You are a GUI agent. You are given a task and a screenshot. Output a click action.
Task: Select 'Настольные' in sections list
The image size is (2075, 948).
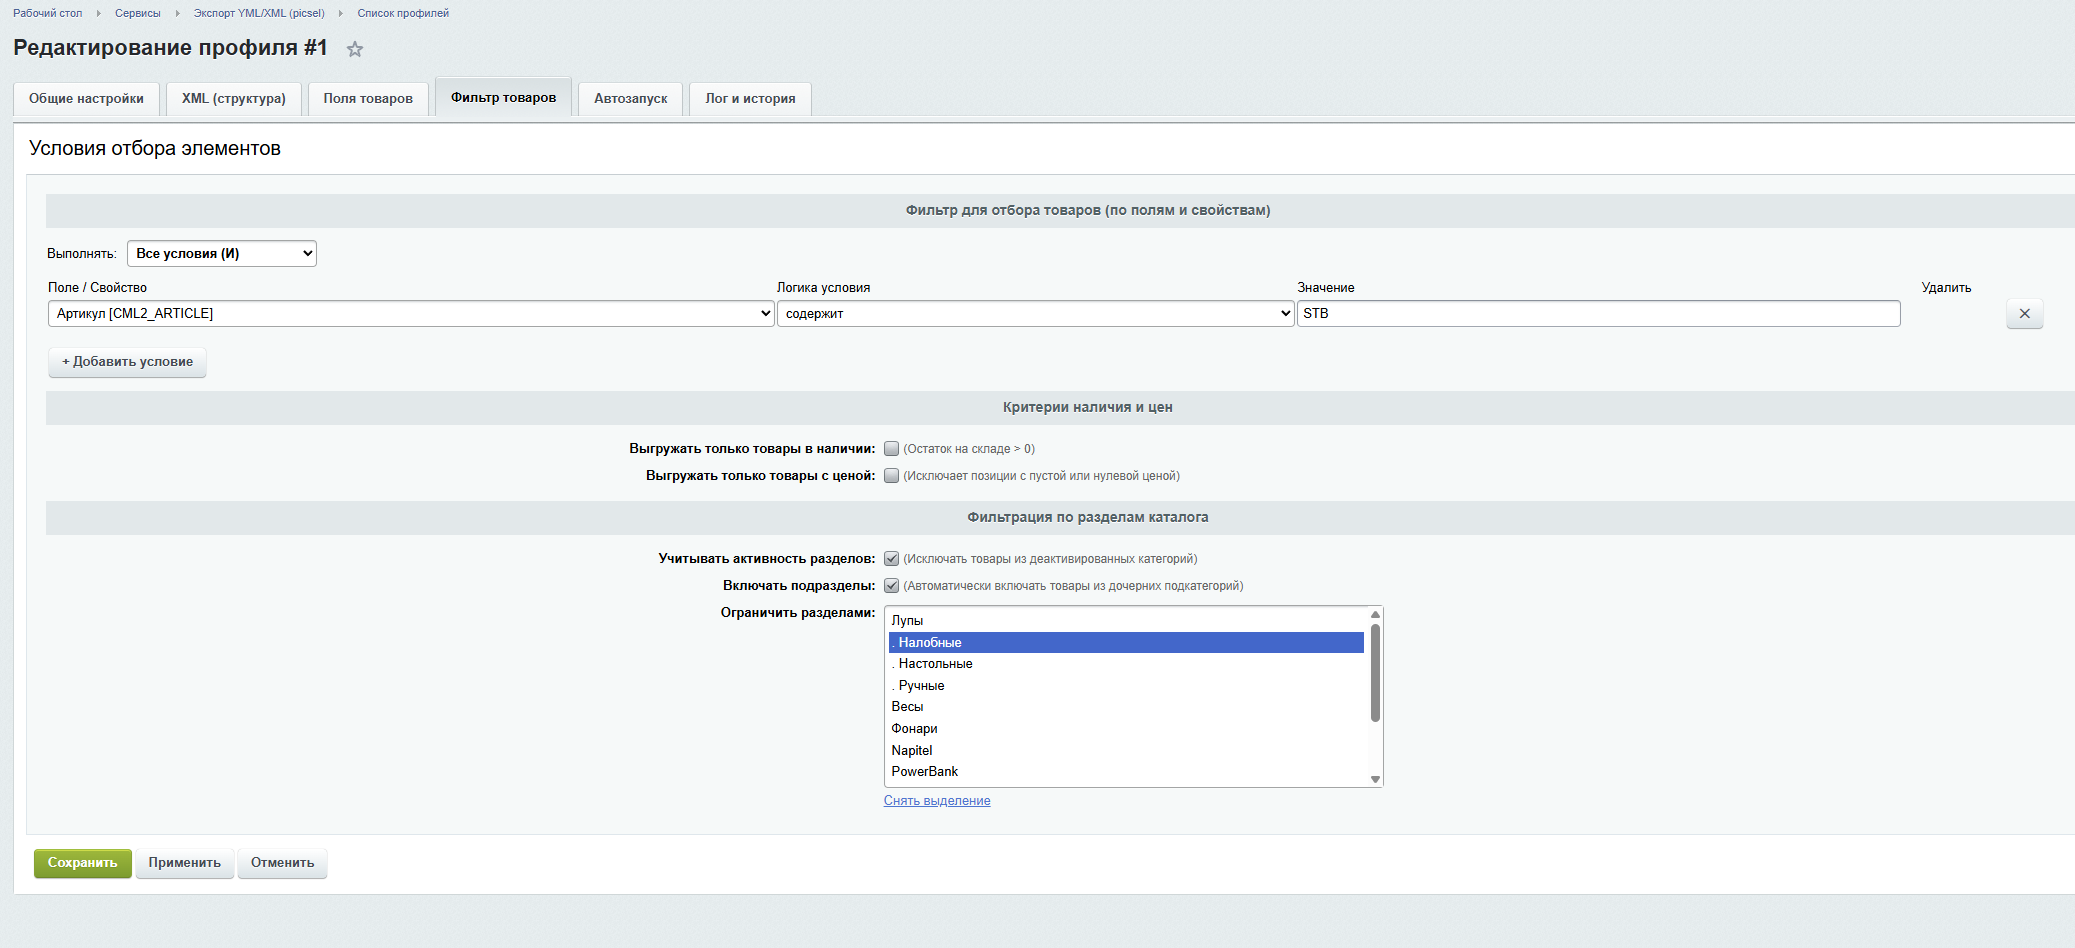tap(1127, 664)
